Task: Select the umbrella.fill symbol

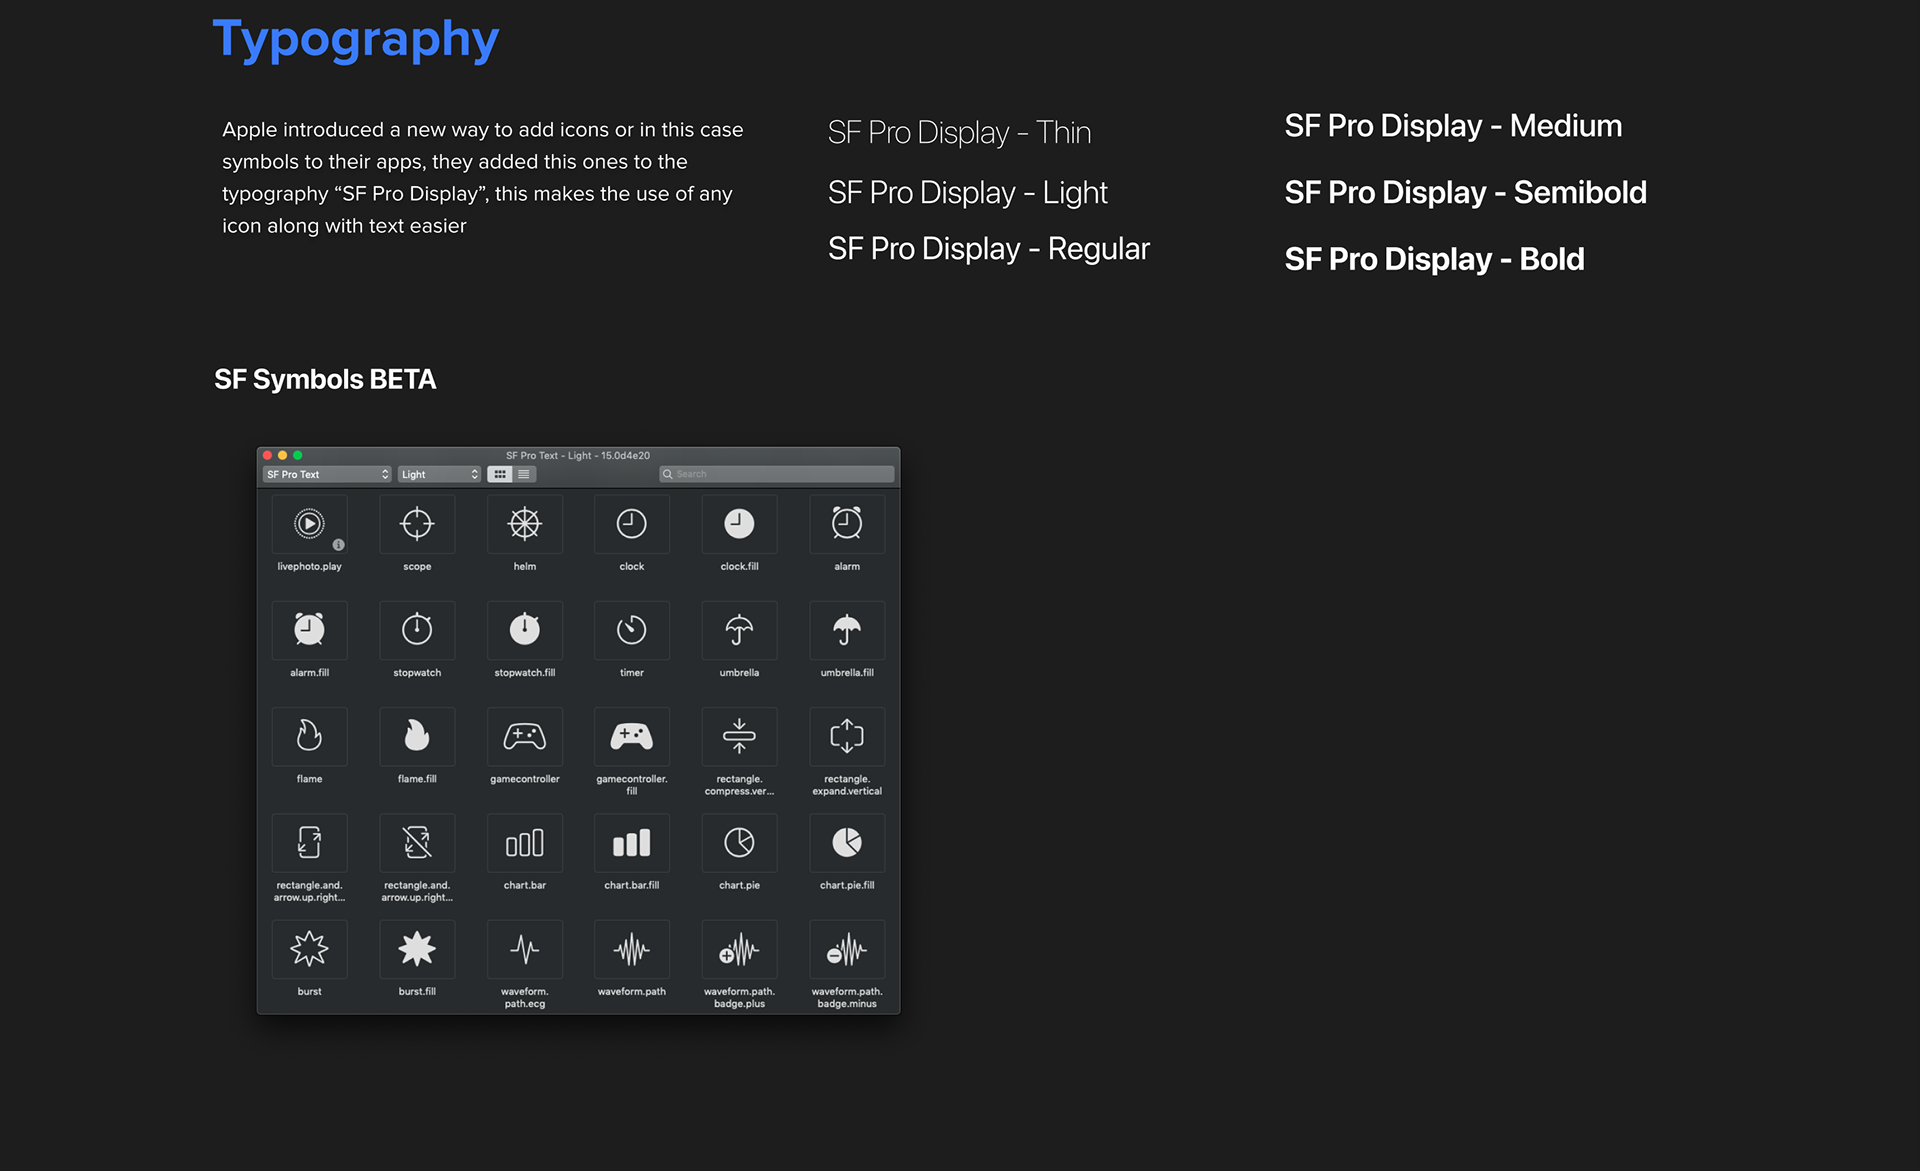Action: (x=846, y=630)
